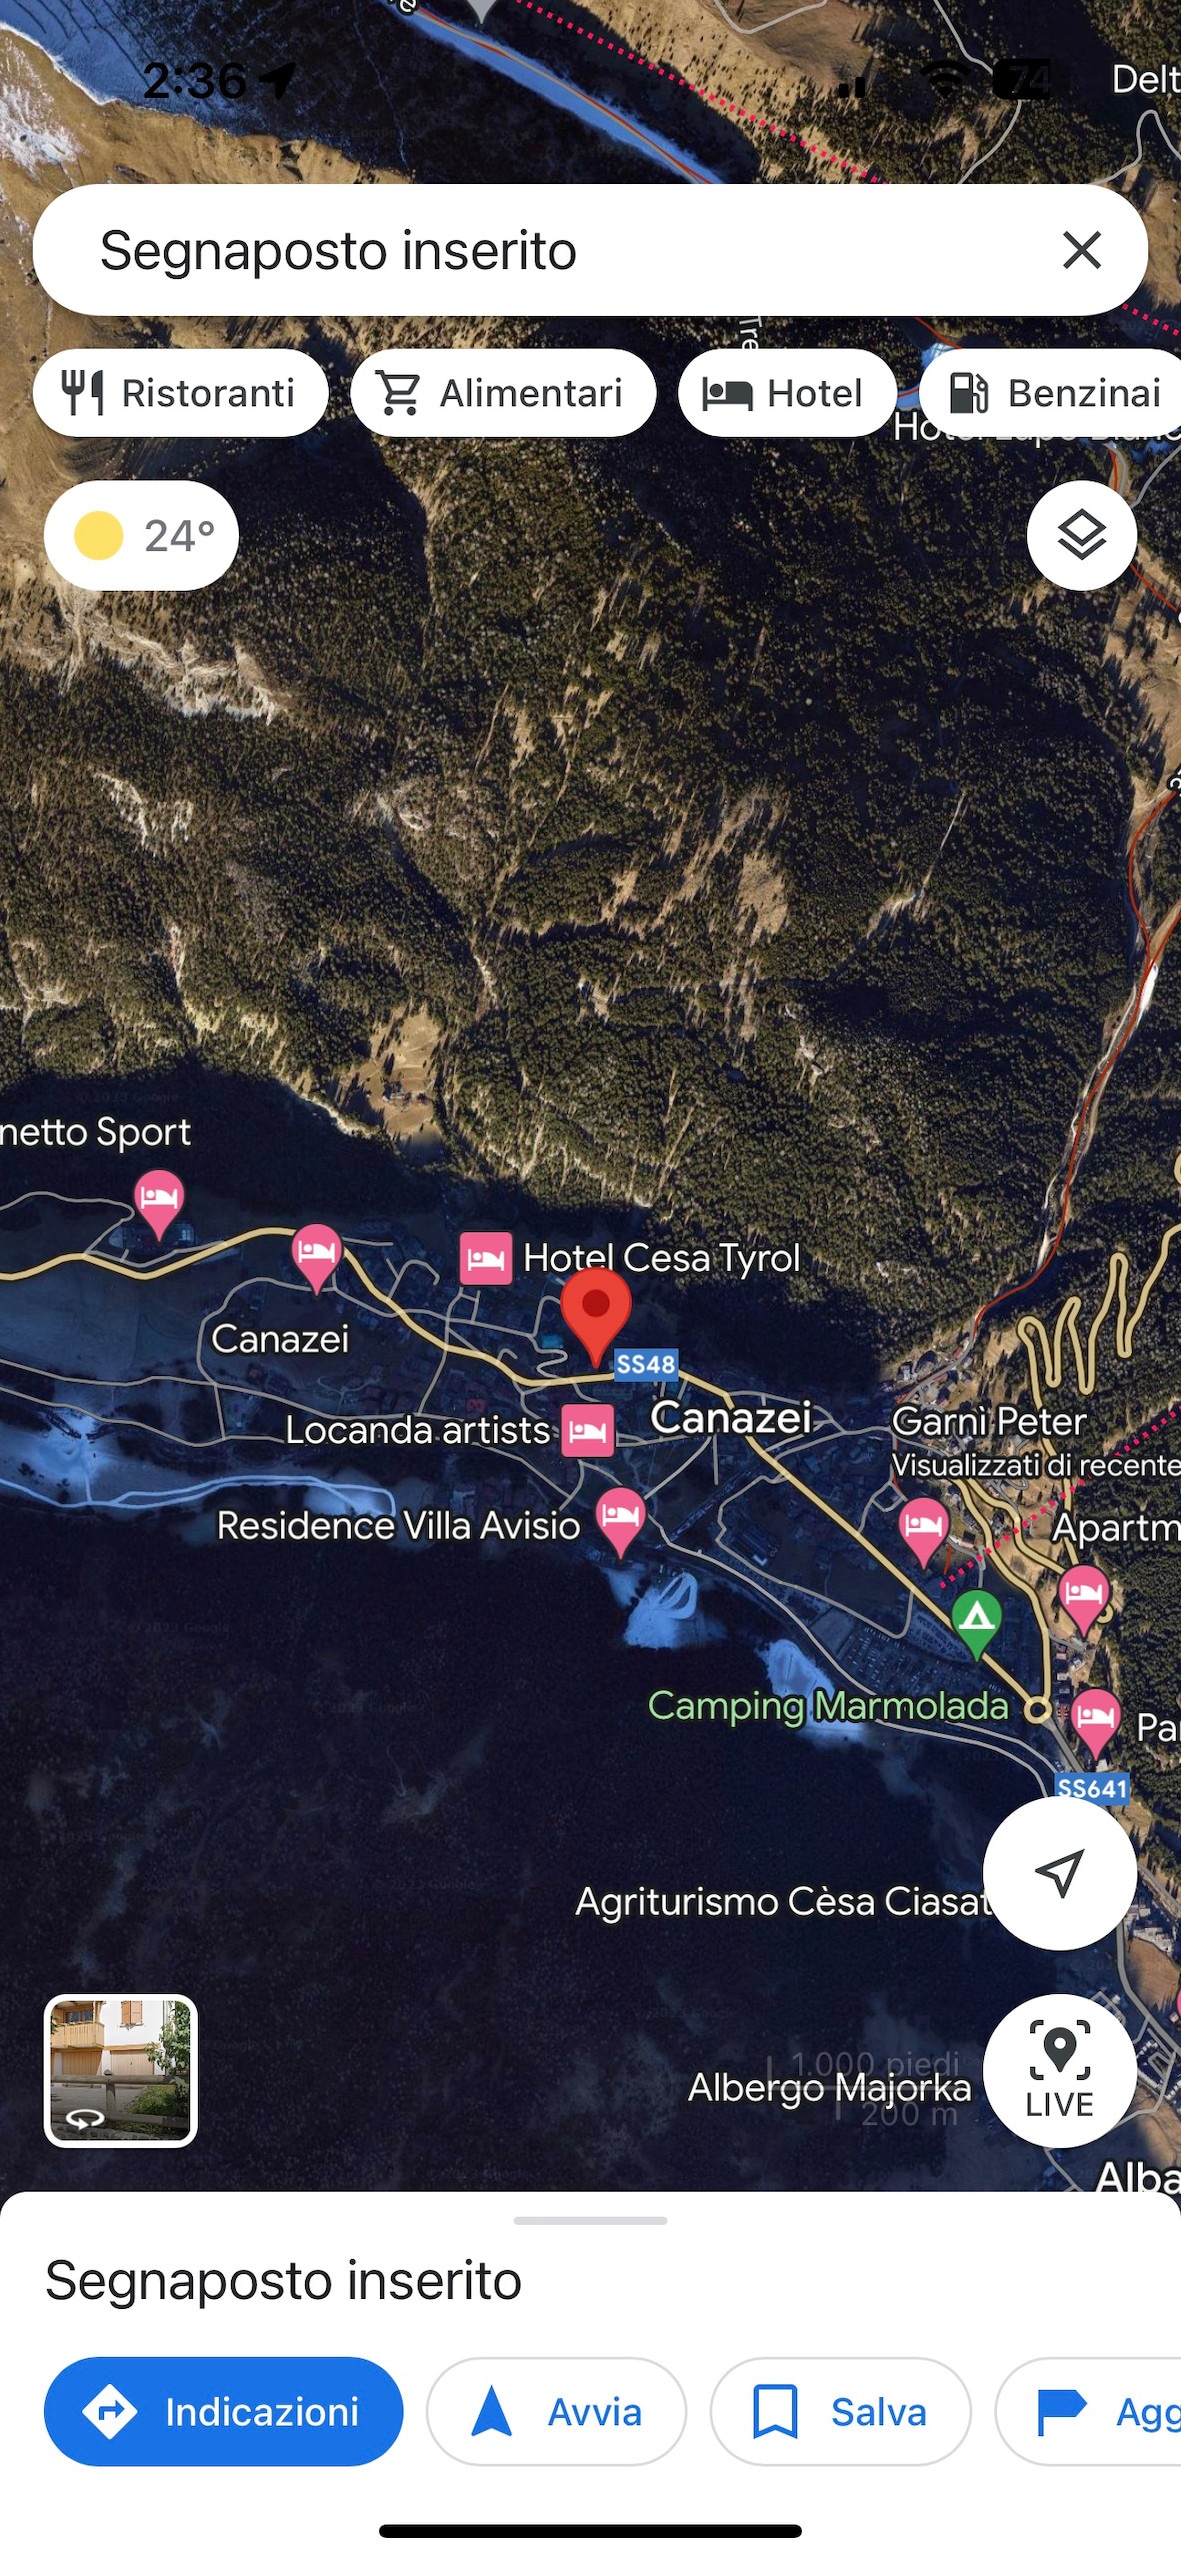Open the map layers button

[x=1081, y=535]
